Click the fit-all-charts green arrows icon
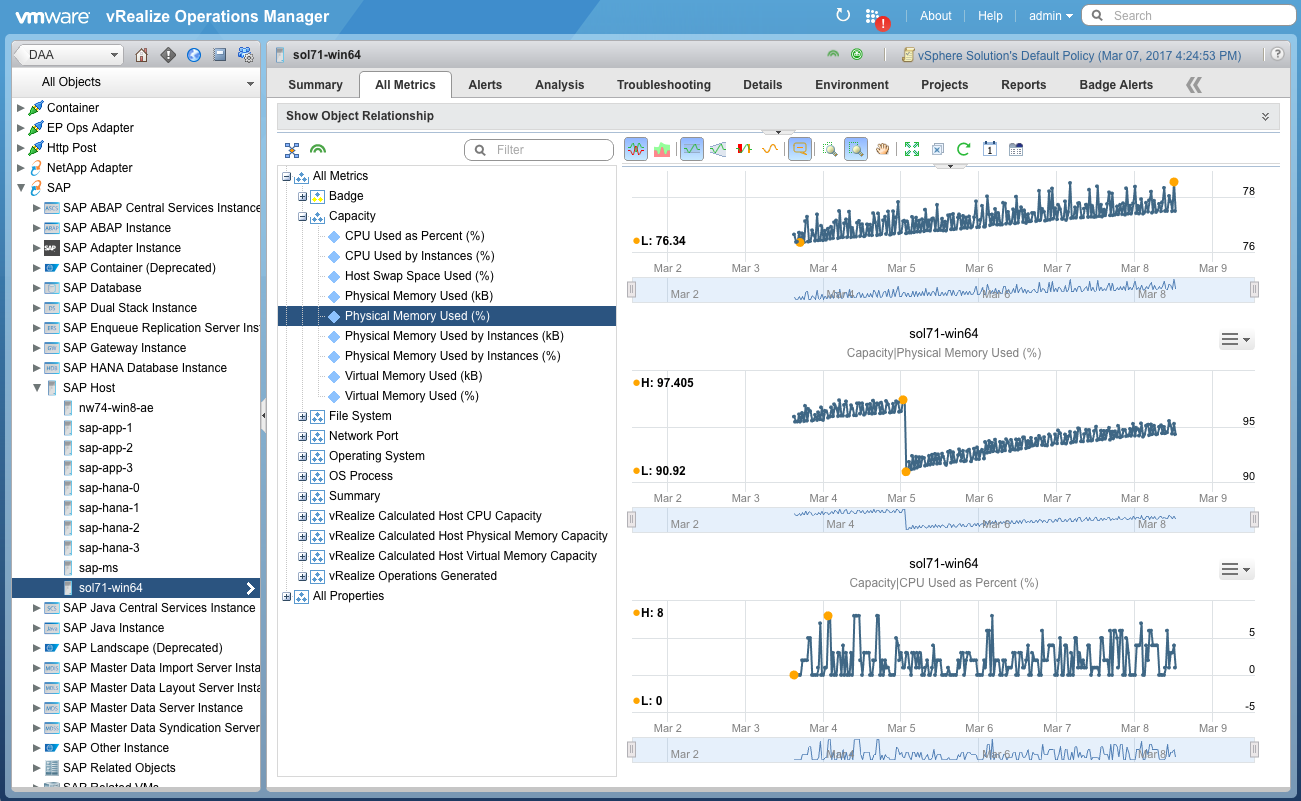The image size is (1301, 801). tap(911, 150)
